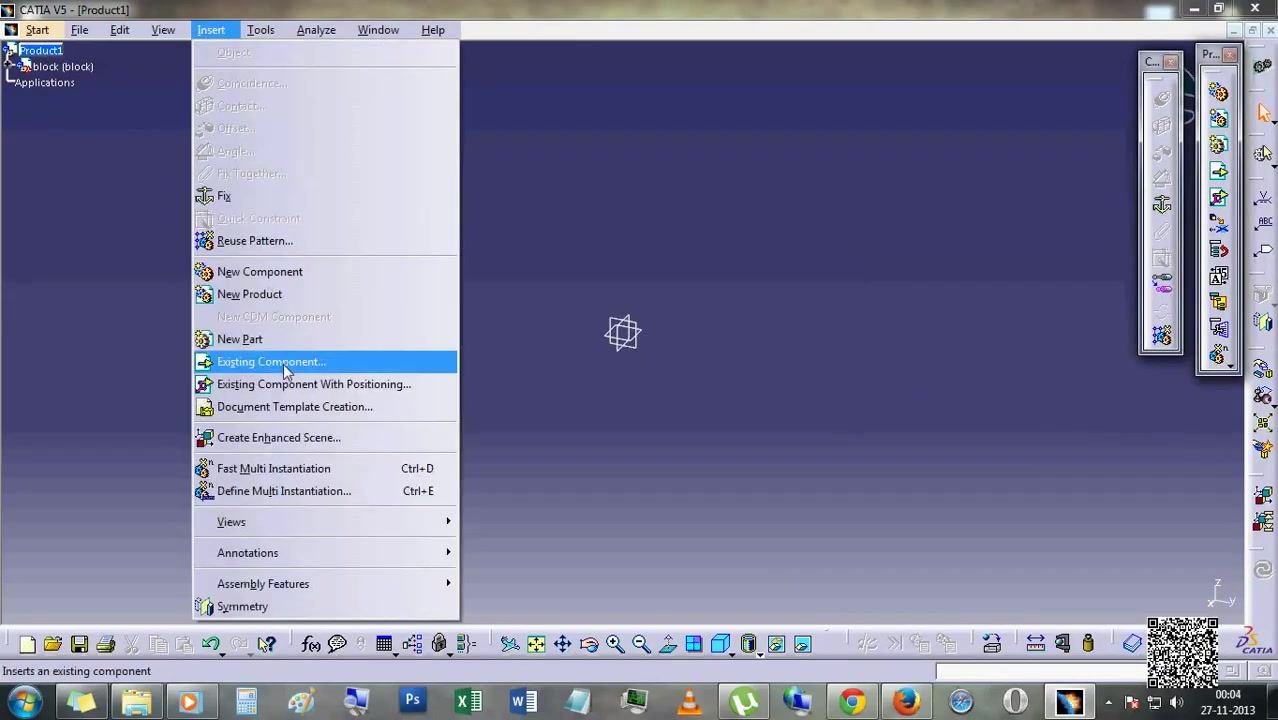Click Reuse Pattern menu entry
The width and height of the screenshot is (1278, 720).
(x=325, y=241)
